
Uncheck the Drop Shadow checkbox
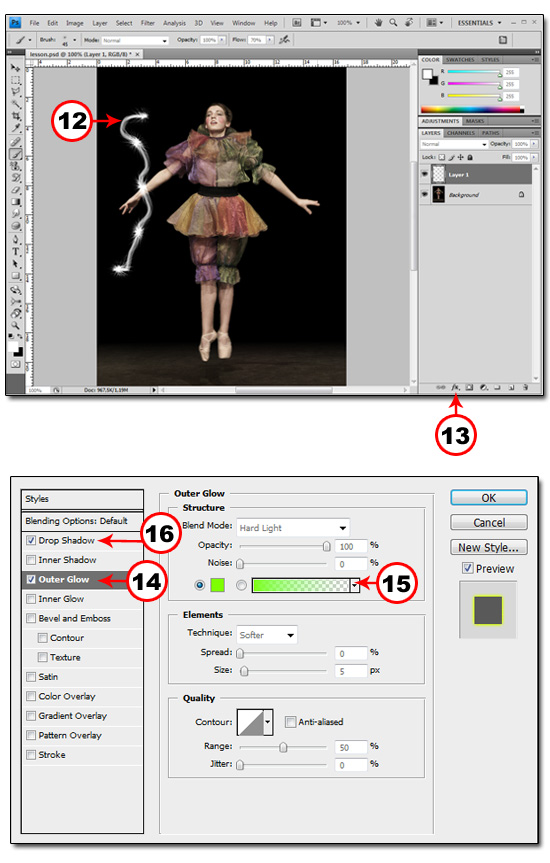31,540
